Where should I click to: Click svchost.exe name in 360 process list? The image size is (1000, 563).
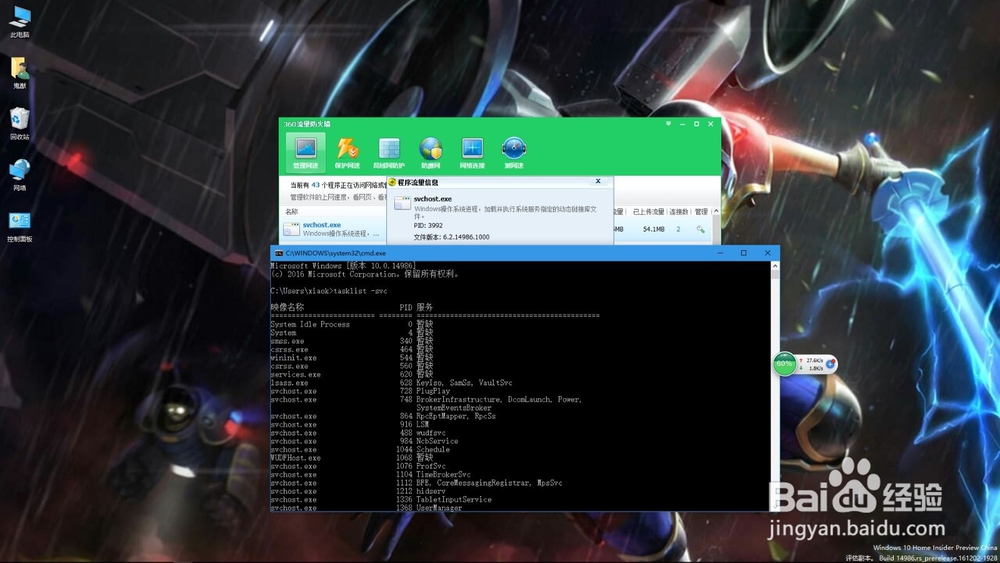[321, 224]
